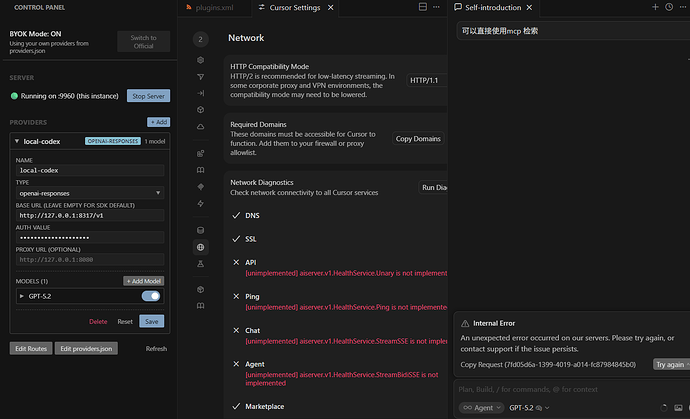
Task: Click the Copy Domains button
Action: pyautogui.click(x=418, y=139)
